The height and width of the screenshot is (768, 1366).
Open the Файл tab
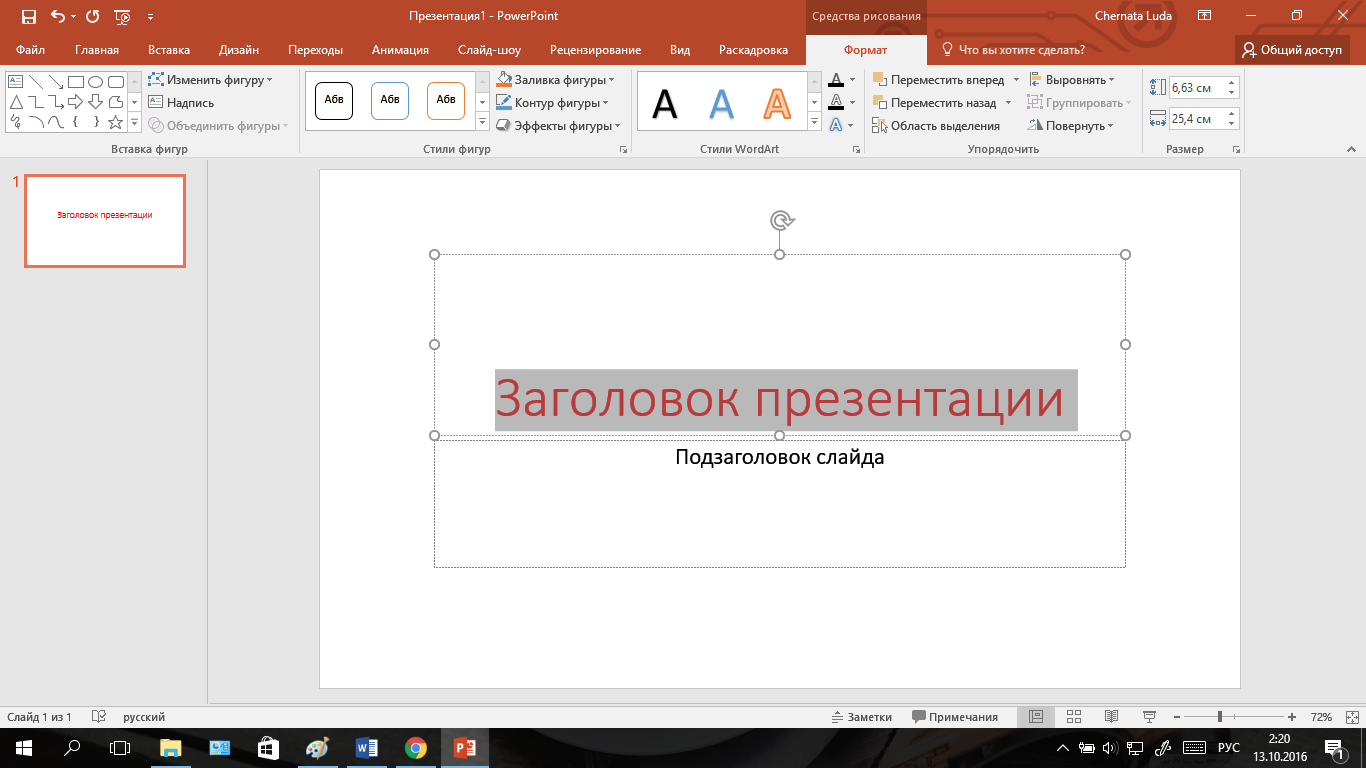click(x=30, y=50)
